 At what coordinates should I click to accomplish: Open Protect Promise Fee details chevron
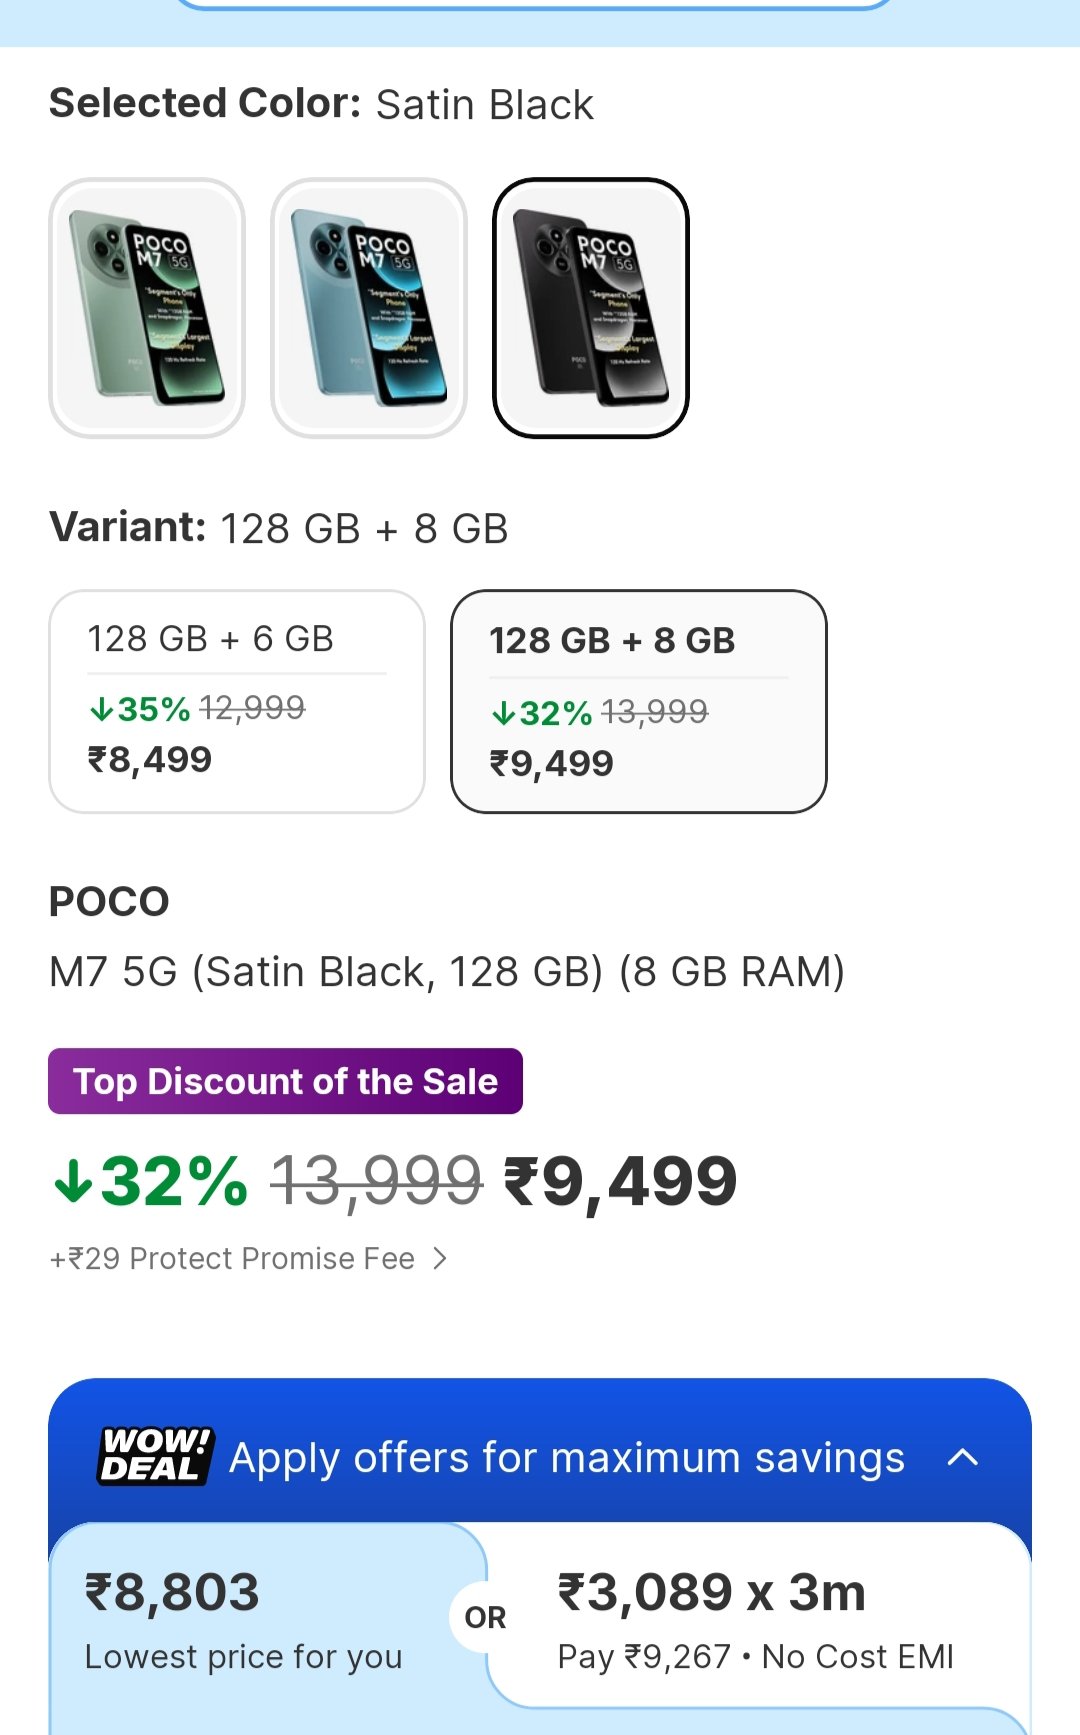point(440,1258)
